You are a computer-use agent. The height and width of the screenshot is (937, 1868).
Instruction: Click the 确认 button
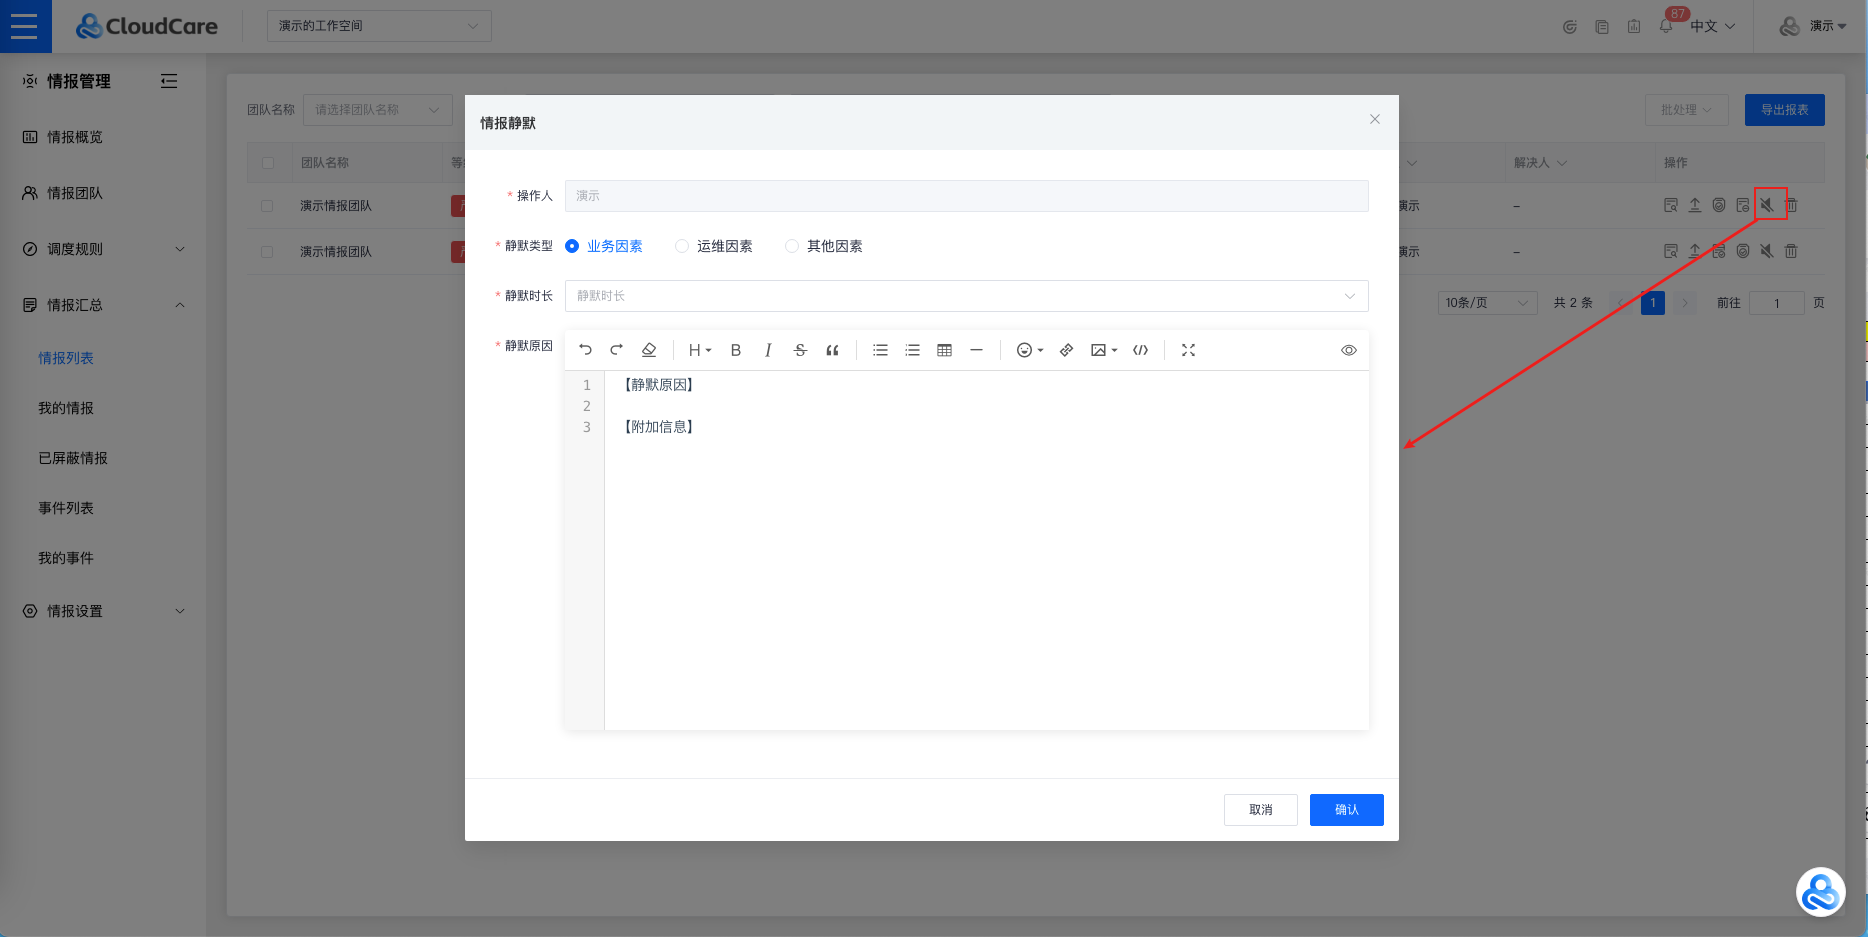[x=1346, y=810]
